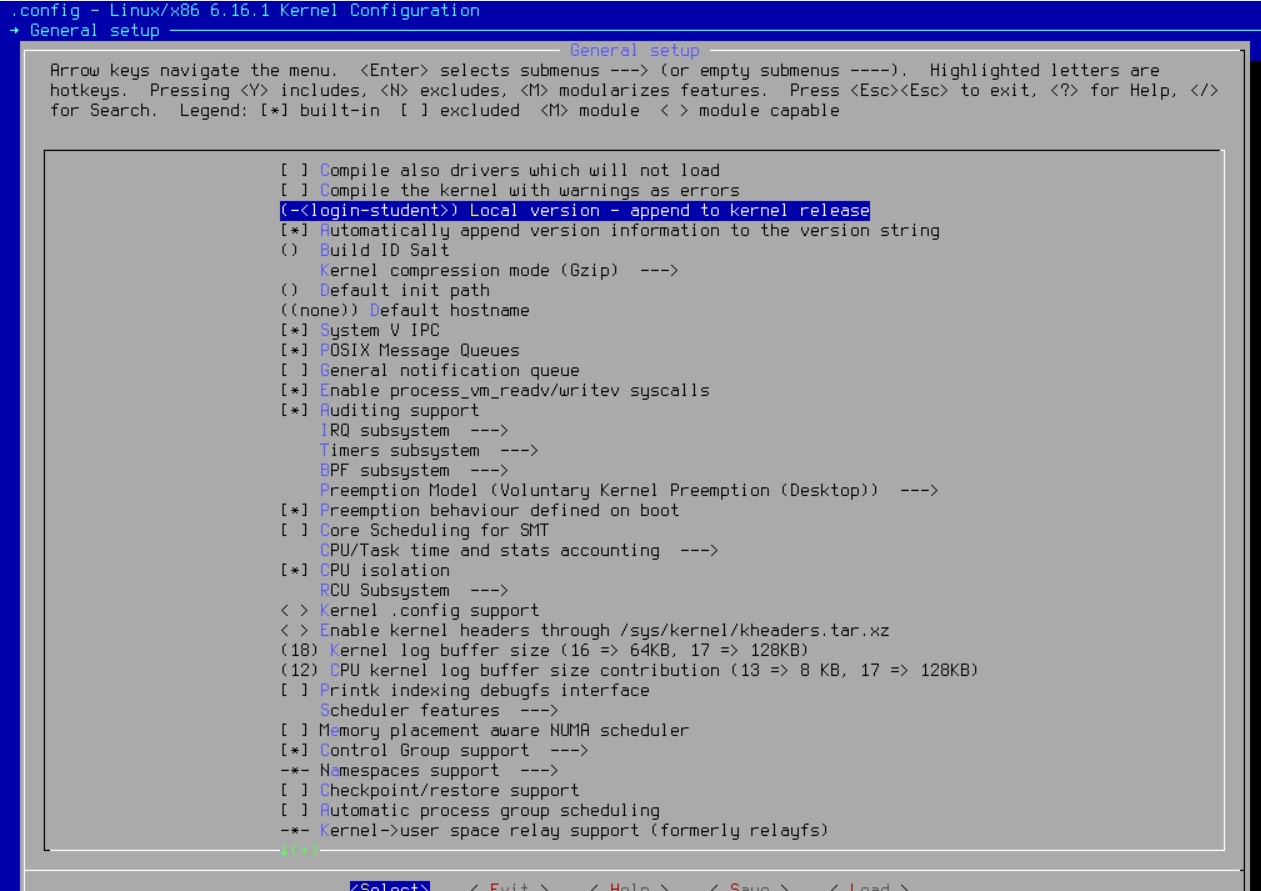Open RCU Subsystem submenu
The width and height of the screenshot is (1261, 891).
415,590
